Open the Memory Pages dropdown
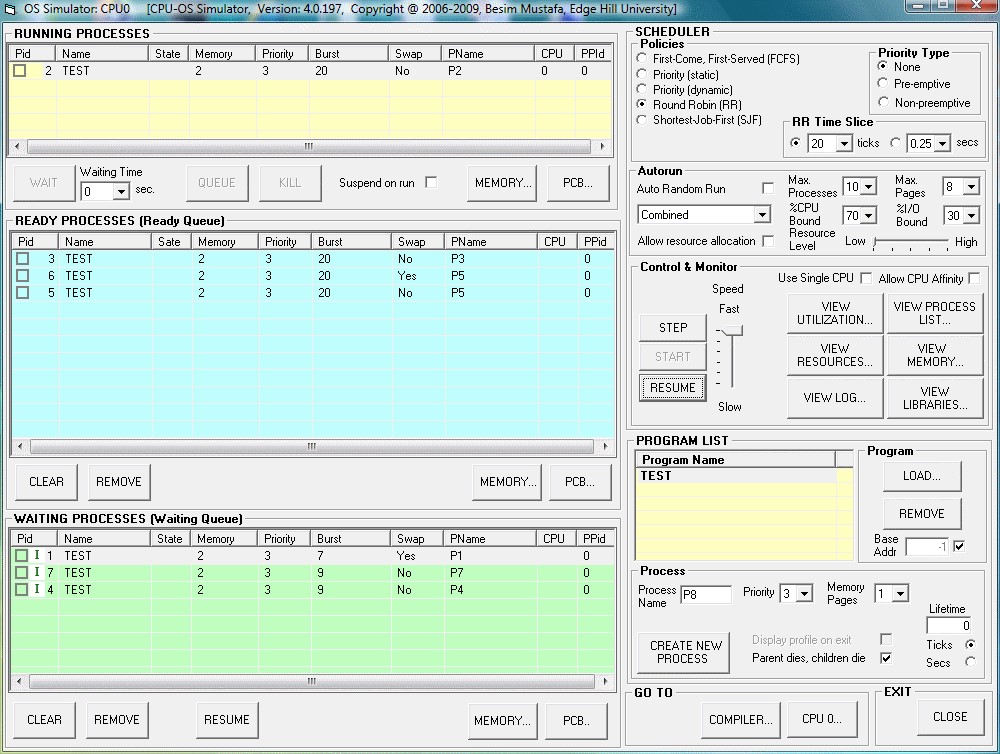This screenshot has height=754, width=1000. (900, 594)
